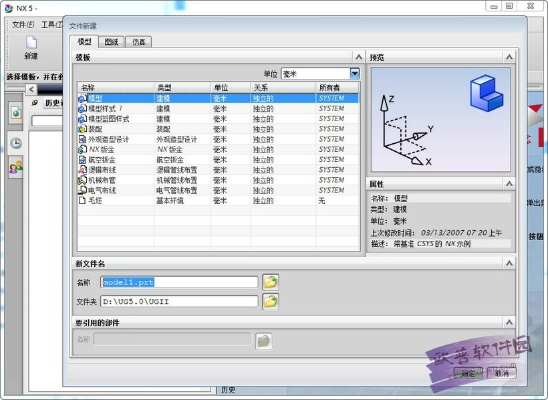Screen dimensions: 548x400
Task: Collapse the 要引用的部件 section
Action: 509,322
